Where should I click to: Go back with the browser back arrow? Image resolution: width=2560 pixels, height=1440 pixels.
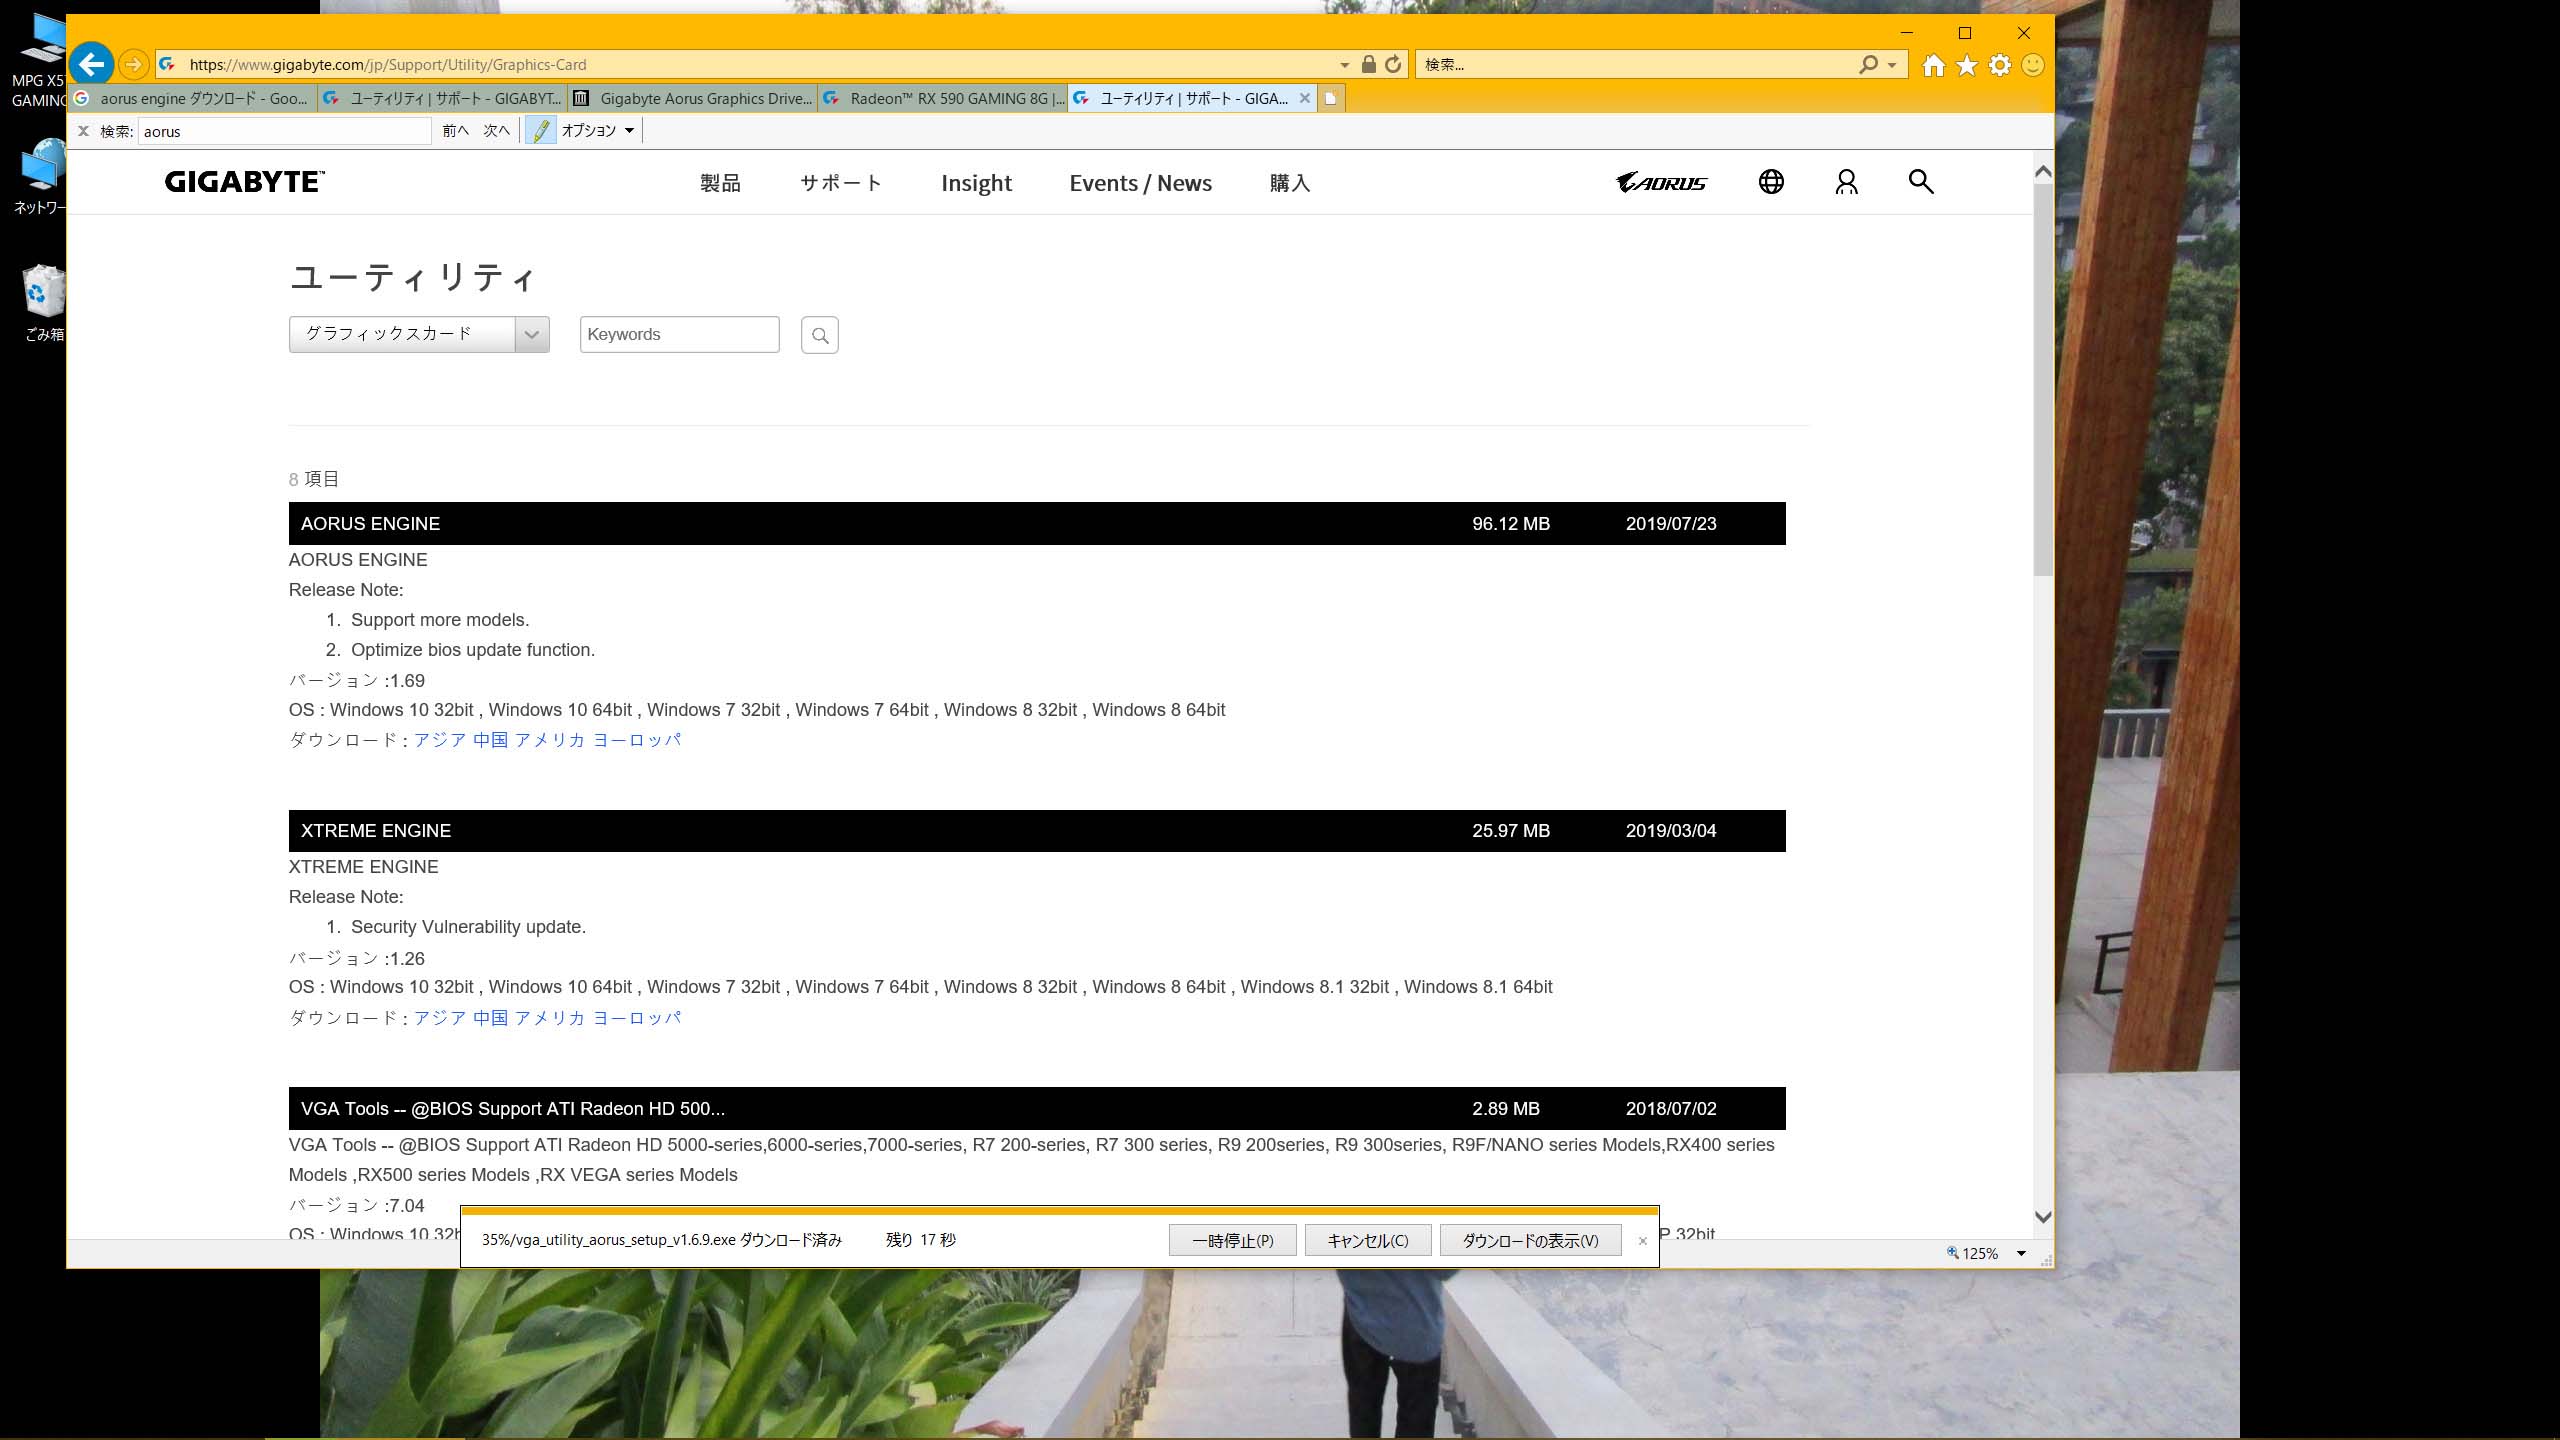92,64
